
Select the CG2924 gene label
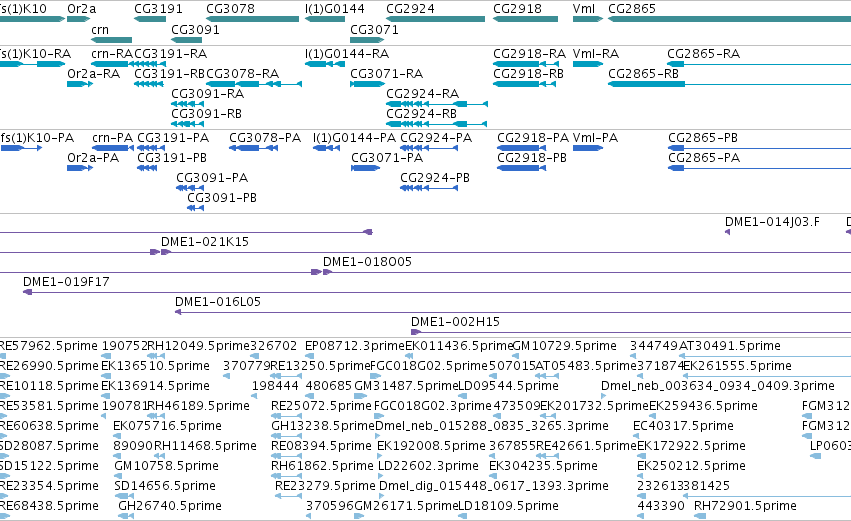pyautogui.click(x=410, y=9)
